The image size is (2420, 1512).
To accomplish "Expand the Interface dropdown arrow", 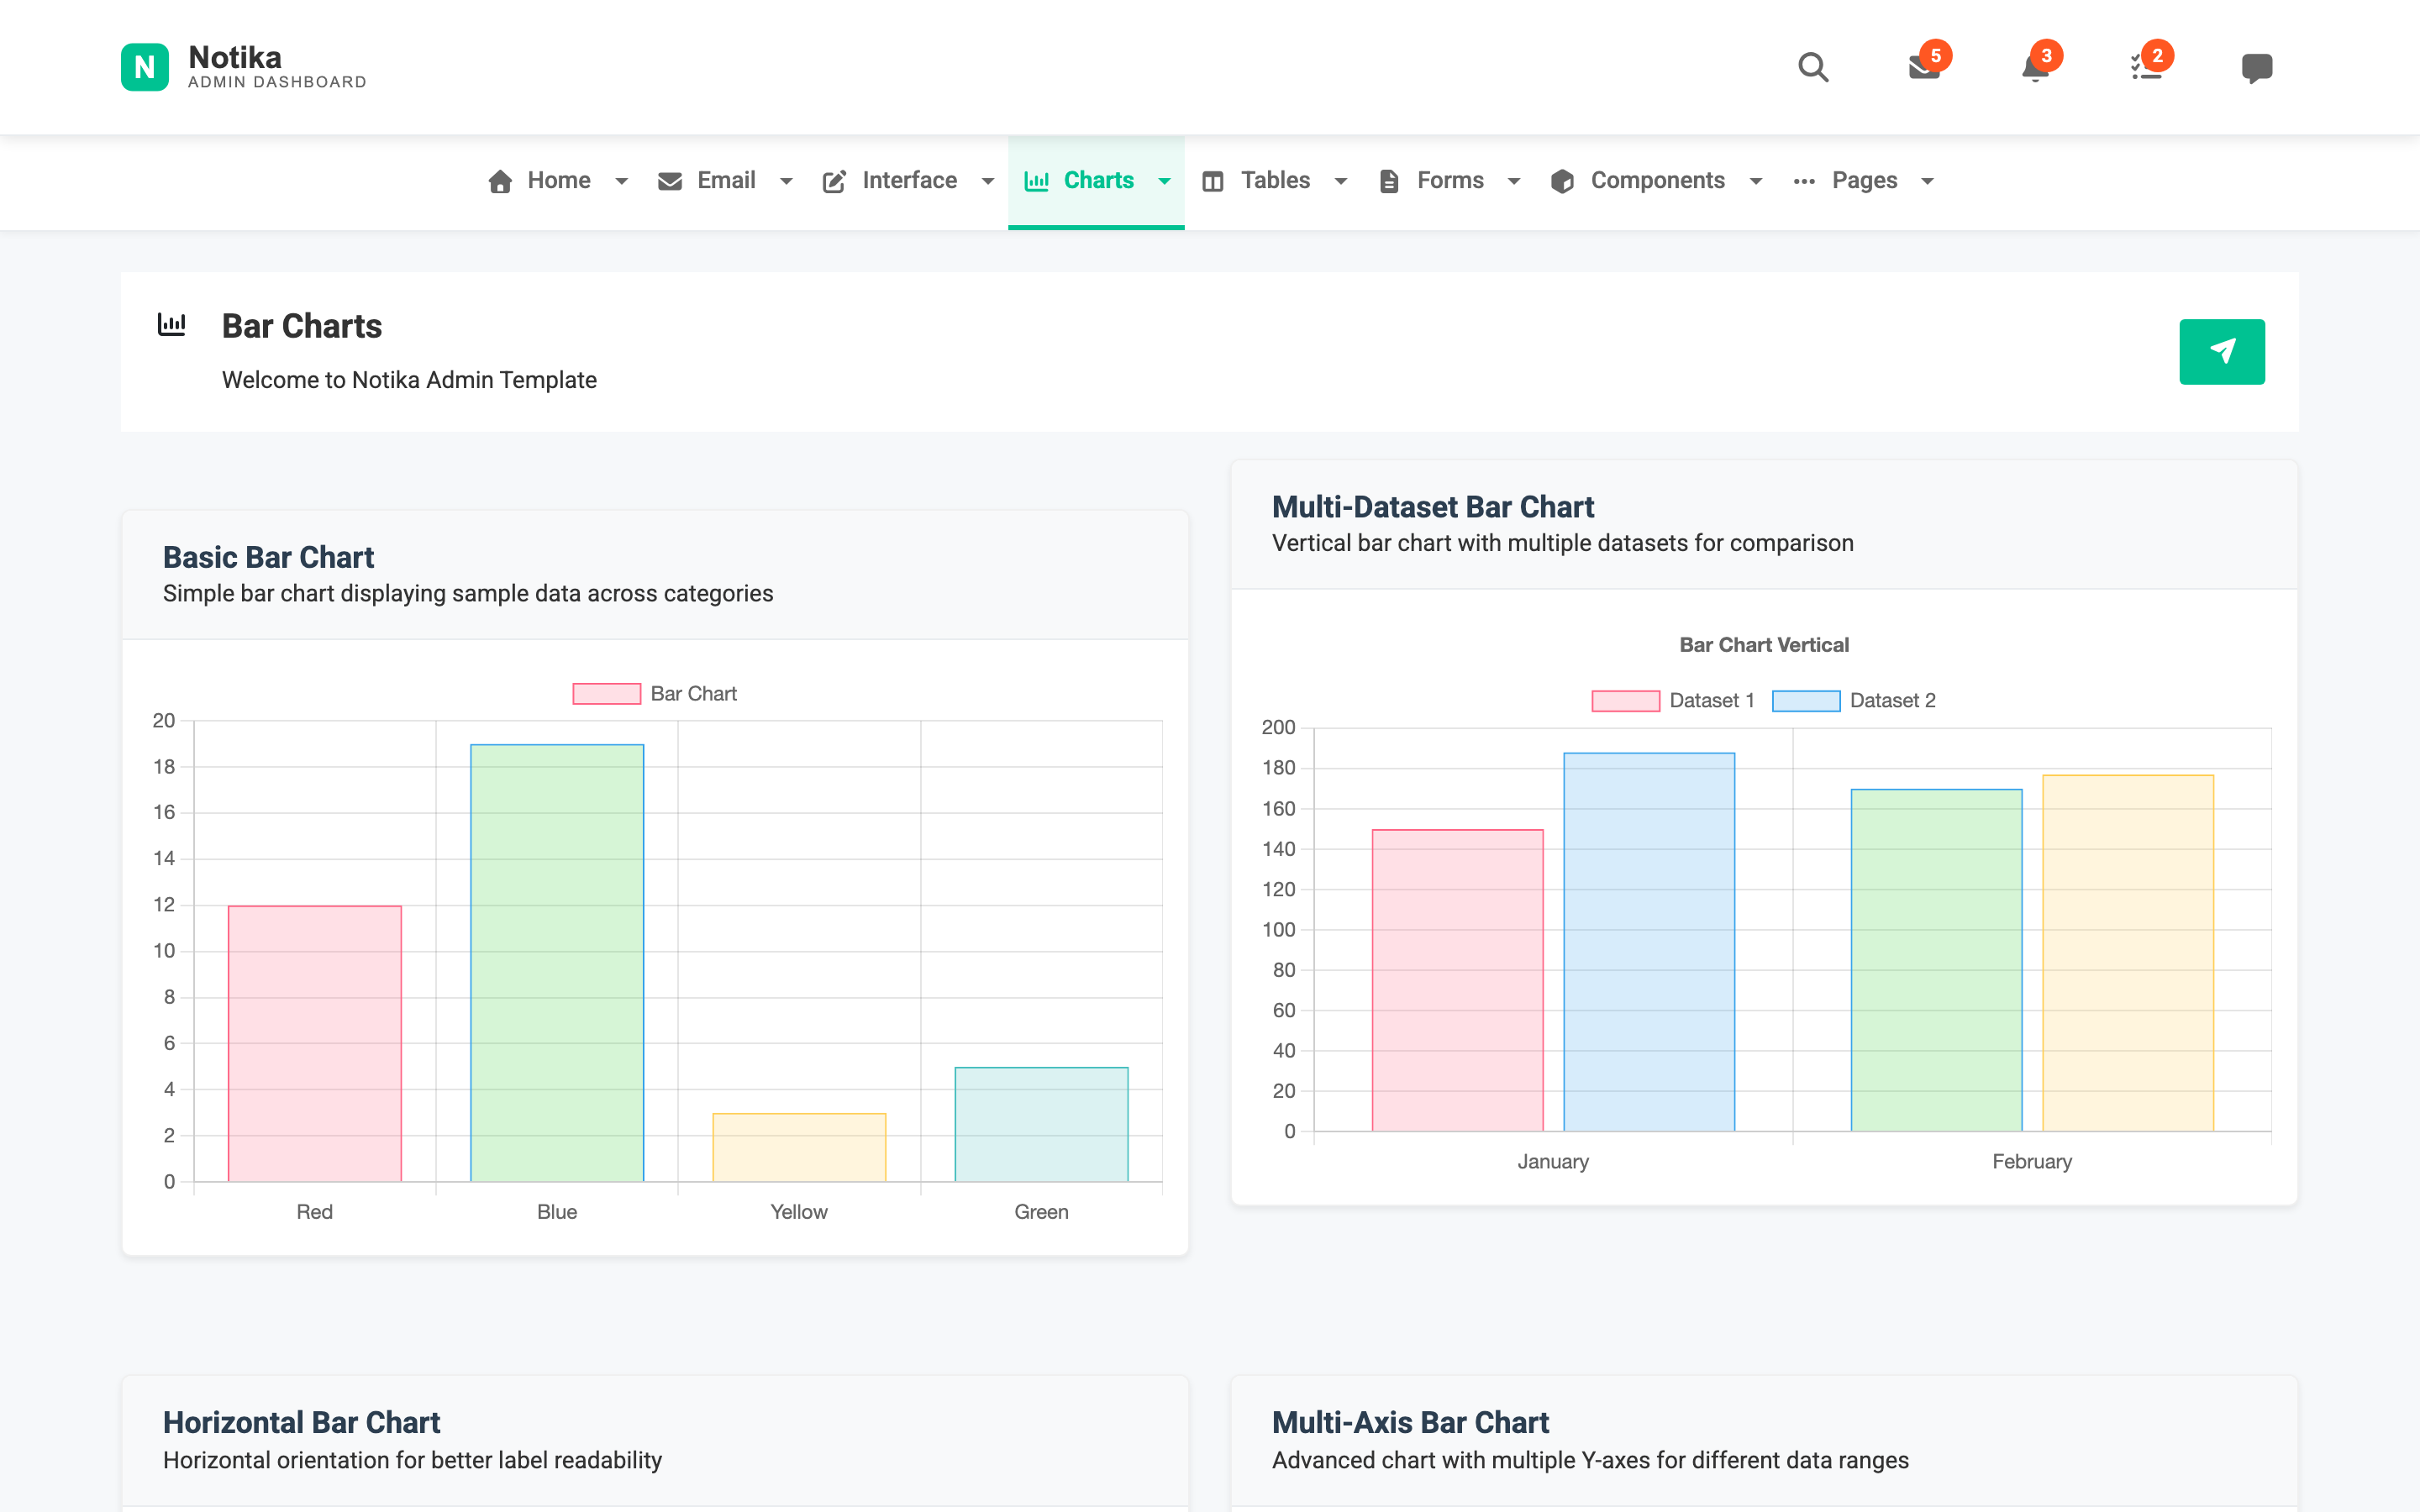I will (x=988, y=181).
